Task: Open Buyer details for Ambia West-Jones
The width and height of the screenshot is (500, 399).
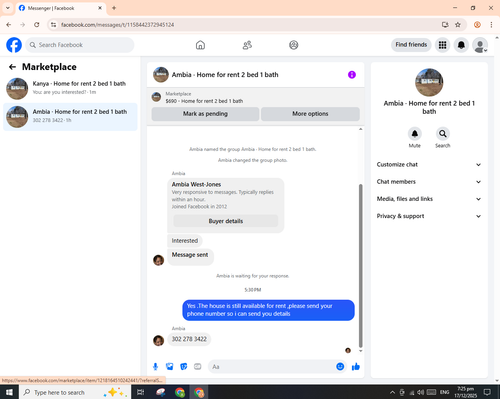Action: (x=226, y=221)
